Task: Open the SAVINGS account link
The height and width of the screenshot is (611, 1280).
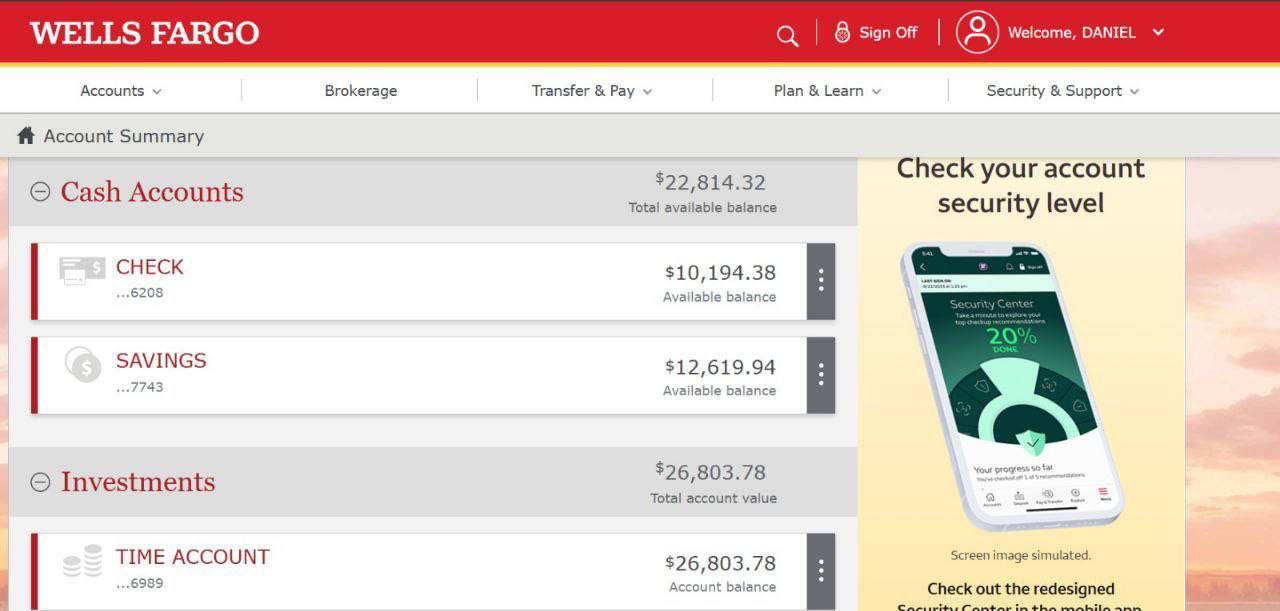Action: (x=161, y=361)
